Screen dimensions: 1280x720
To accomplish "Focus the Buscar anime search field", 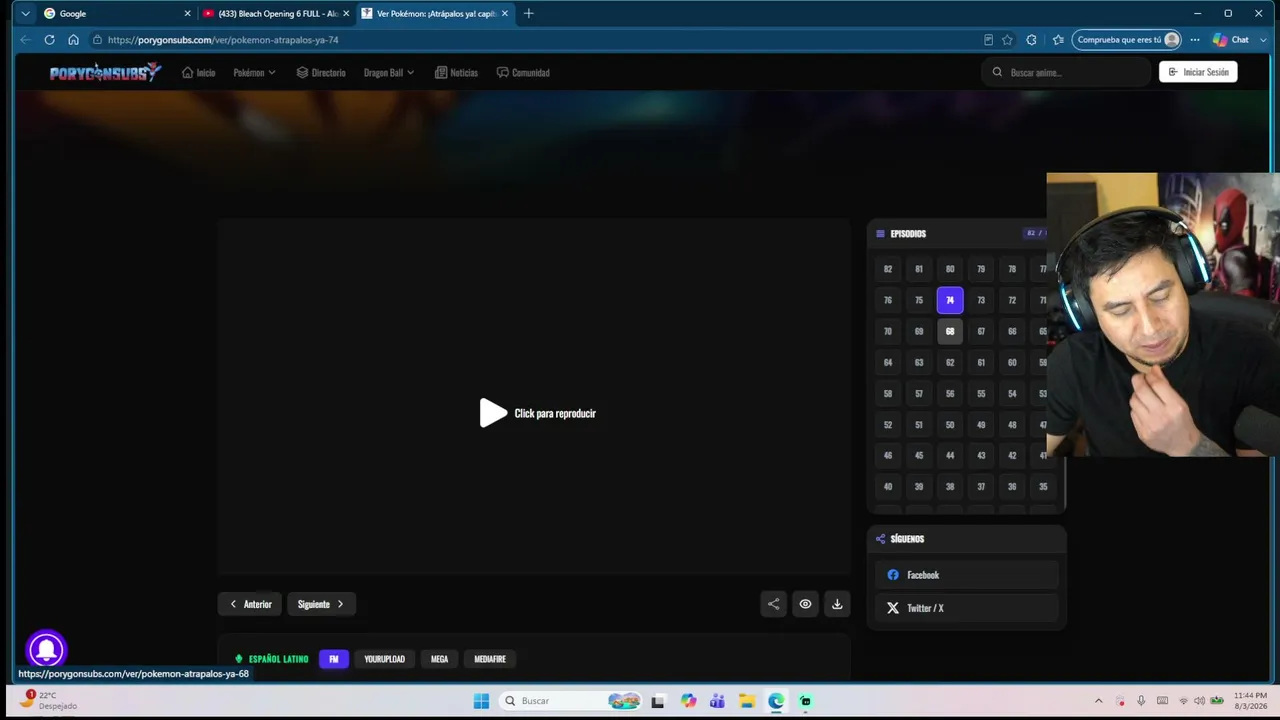I will pyautogui.click(x=1066, y=72).
